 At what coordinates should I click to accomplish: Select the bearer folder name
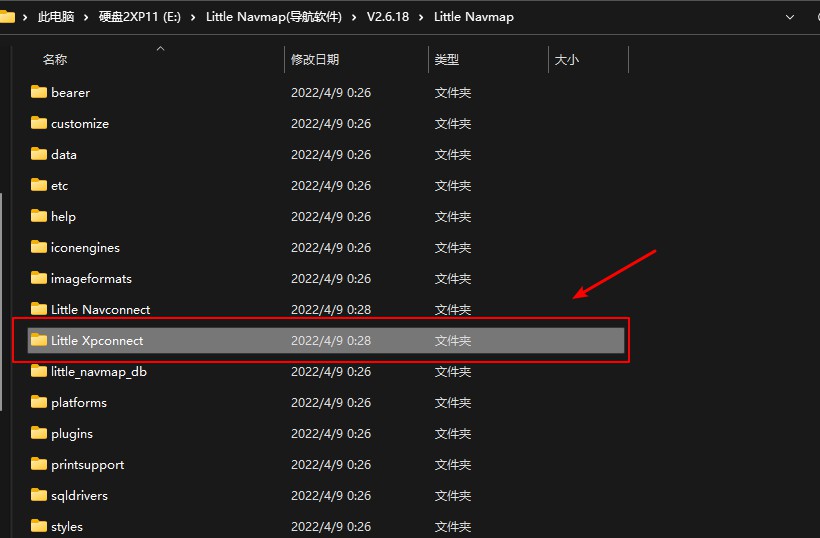(71, 93)
